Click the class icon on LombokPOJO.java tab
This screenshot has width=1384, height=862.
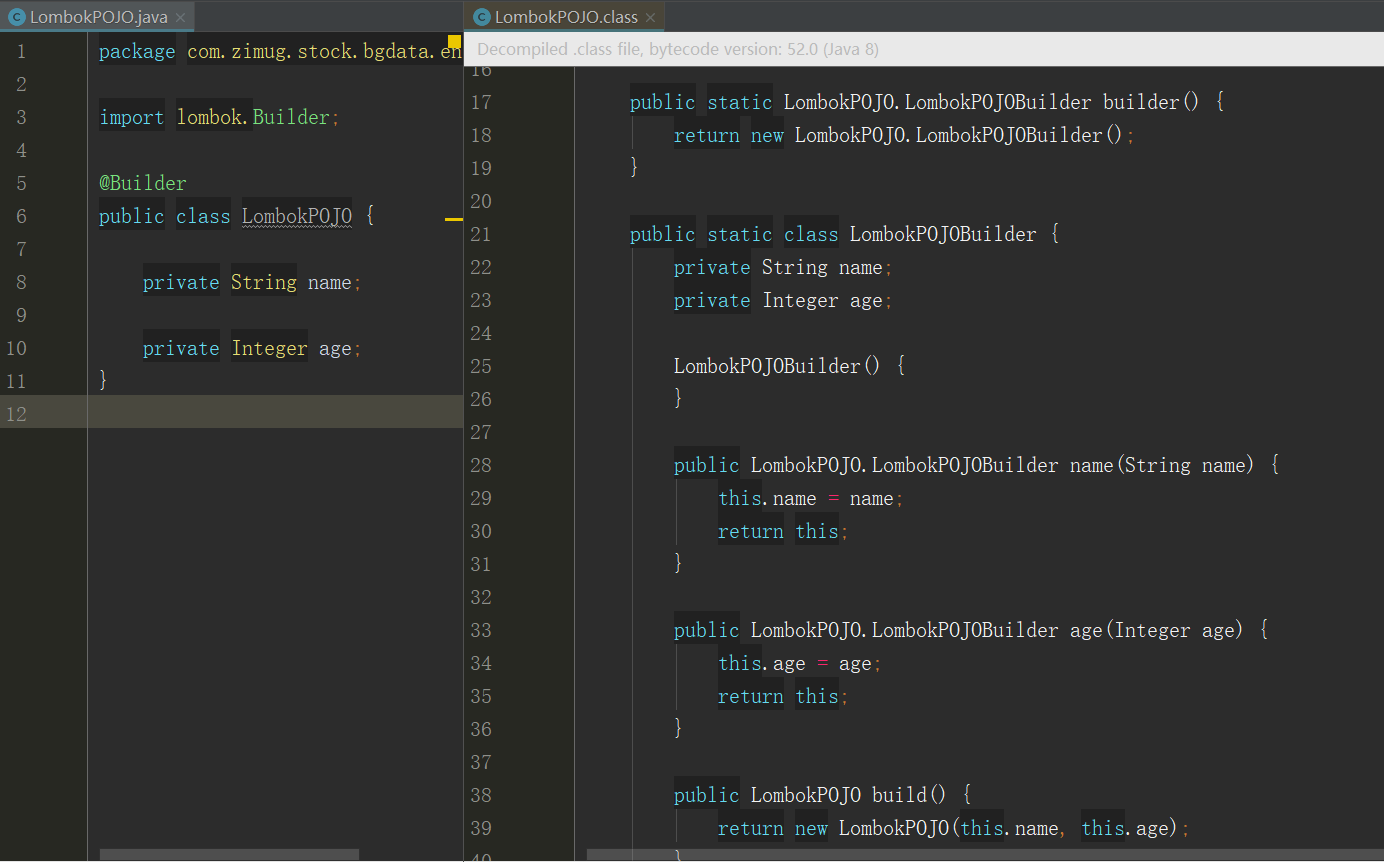click(16, 17)
